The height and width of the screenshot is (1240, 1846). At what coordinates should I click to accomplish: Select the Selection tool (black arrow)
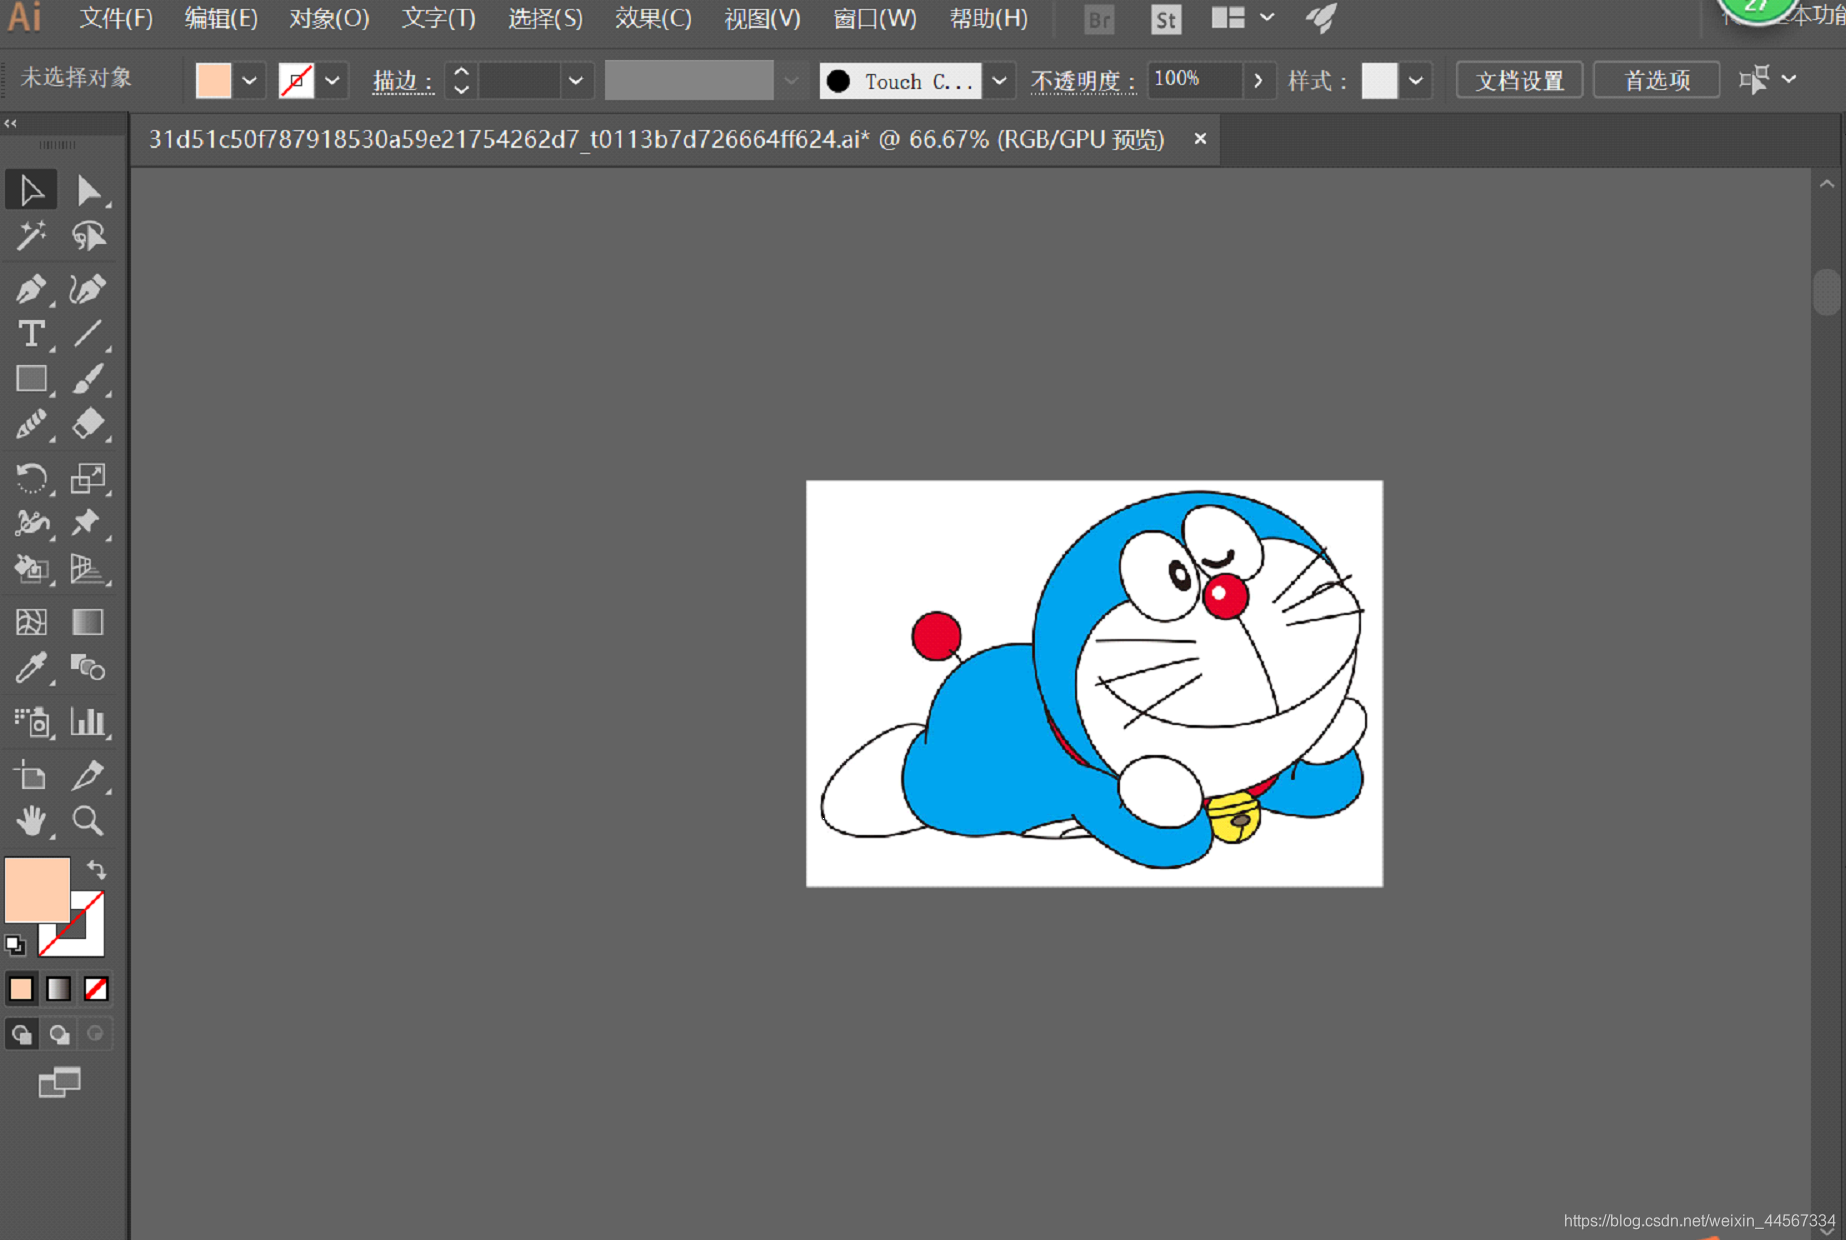click(x=31, y=190)
